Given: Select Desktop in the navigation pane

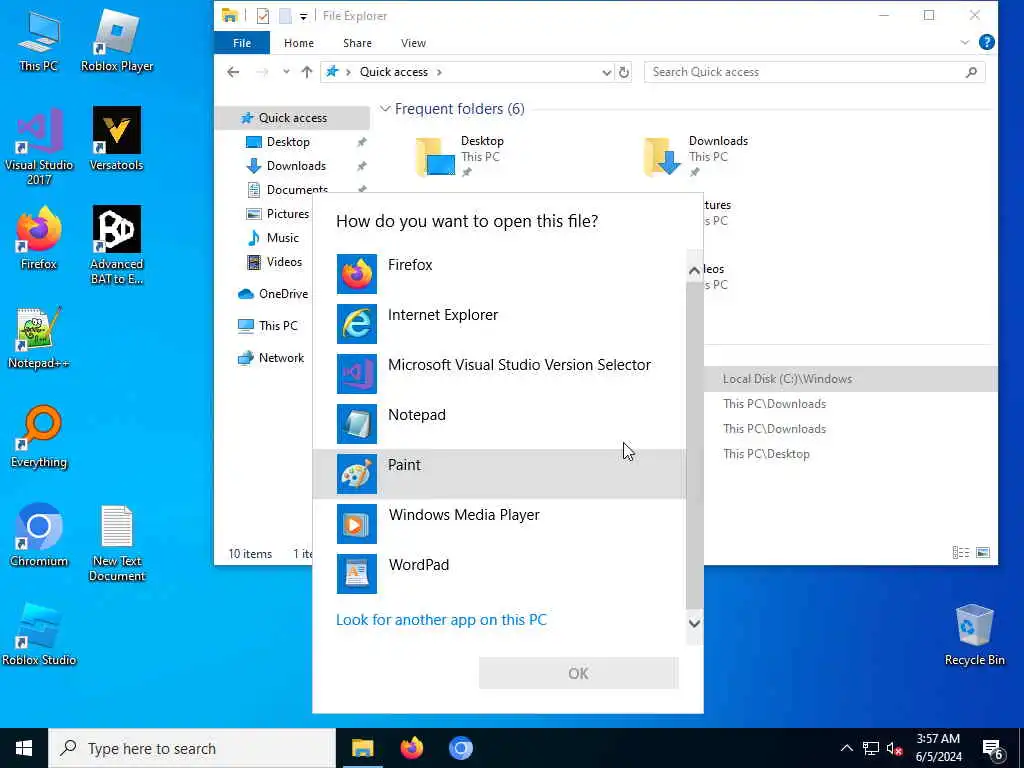Looking at the screenshot, I should click(288, 142).
